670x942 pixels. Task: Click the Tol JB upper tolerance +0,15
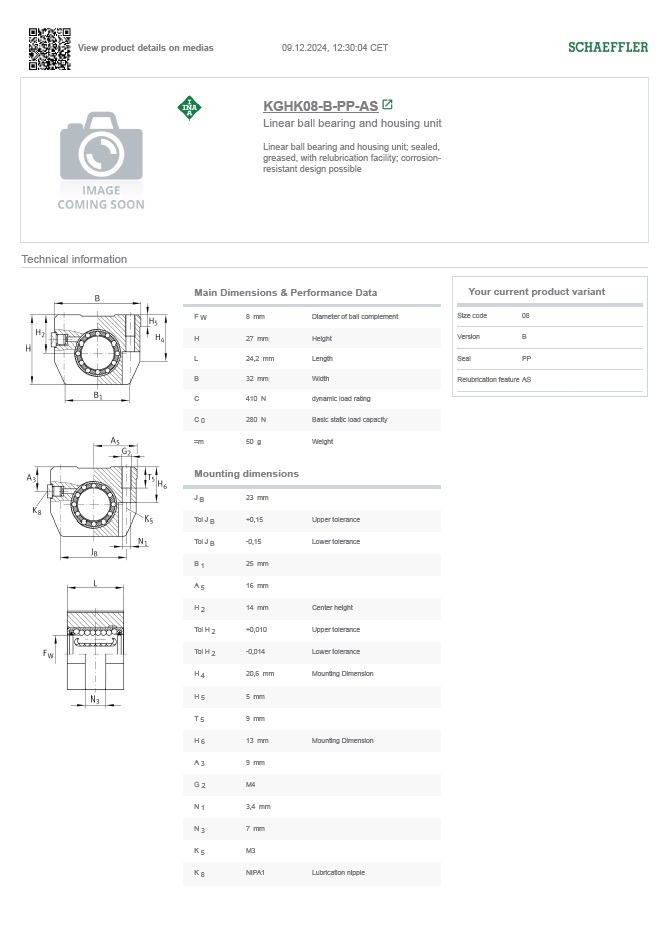(x=254, y=520)
